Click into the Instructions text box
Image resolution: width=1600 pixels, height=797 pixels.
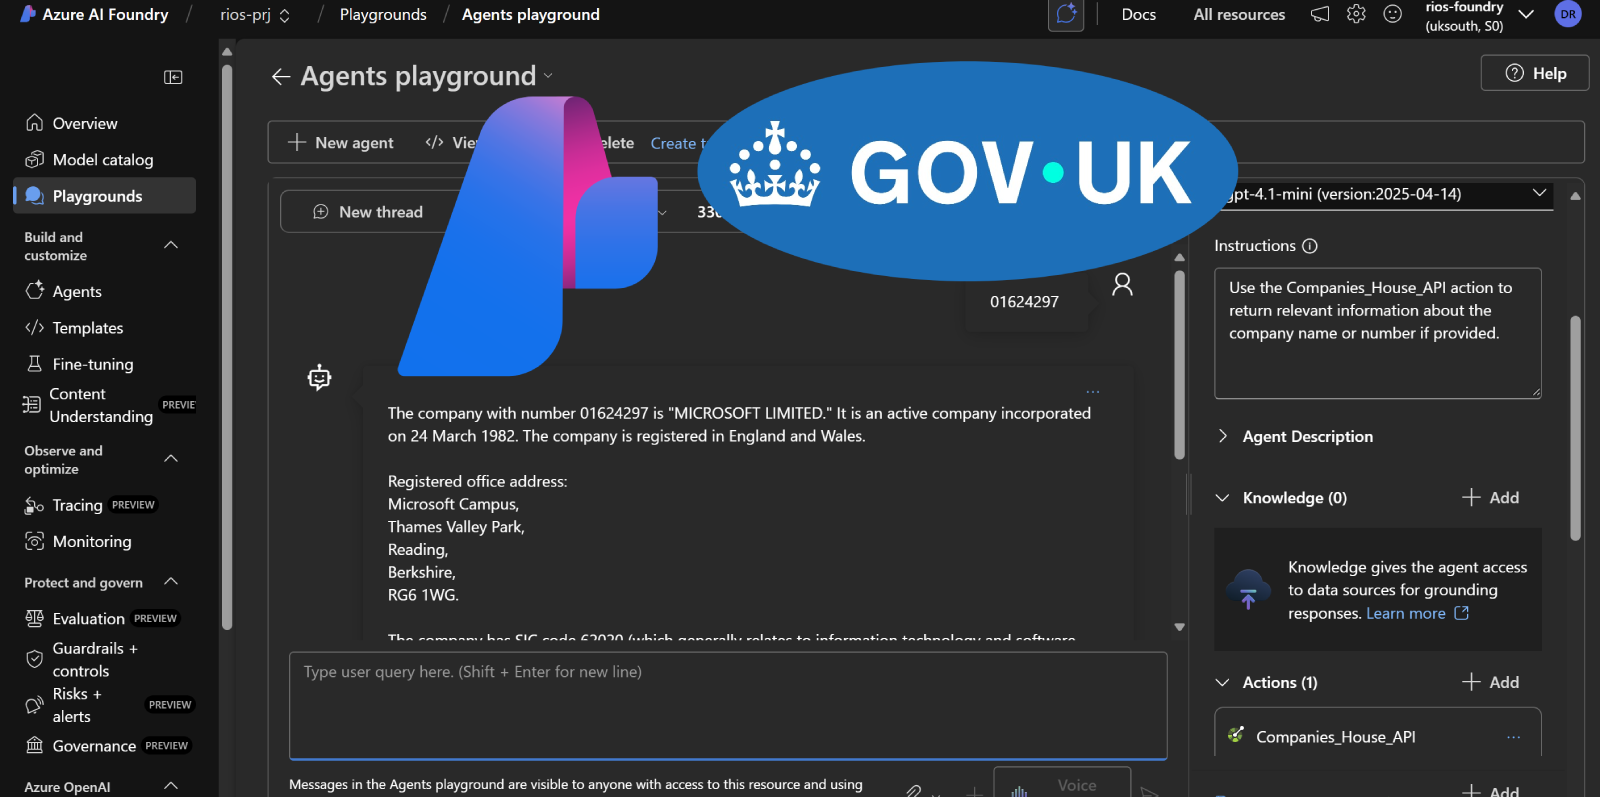(1378, 333)
